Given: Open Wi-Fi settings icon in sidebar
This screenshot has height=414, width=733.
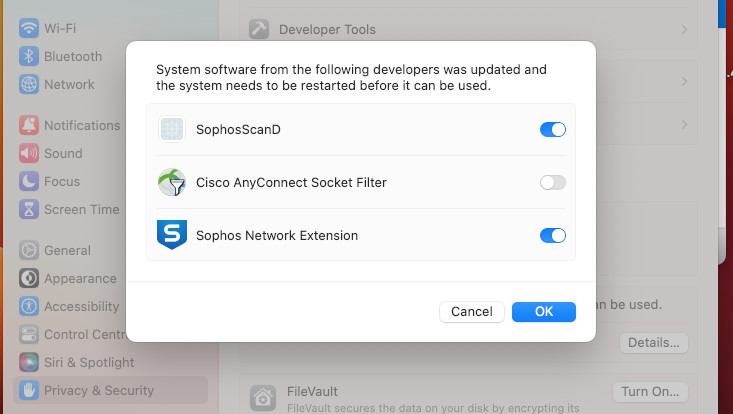Looking at the screenshot, I should pos(29,28).
